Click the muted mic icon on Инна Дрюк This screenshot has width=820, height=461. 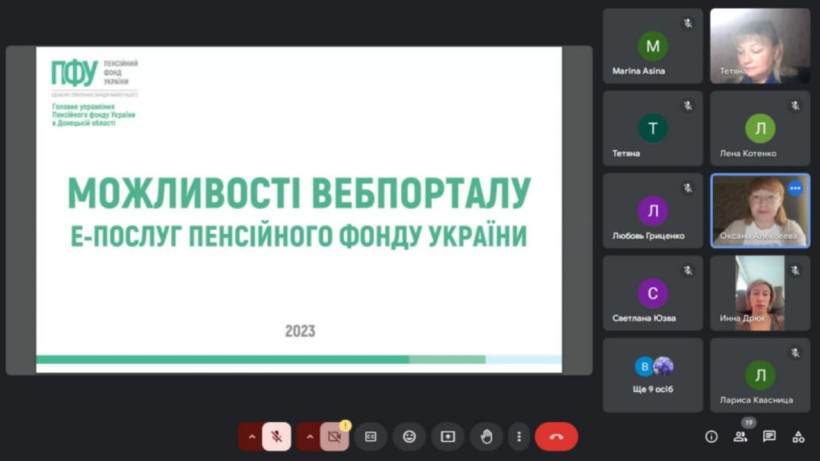click(x=795, y=270)
